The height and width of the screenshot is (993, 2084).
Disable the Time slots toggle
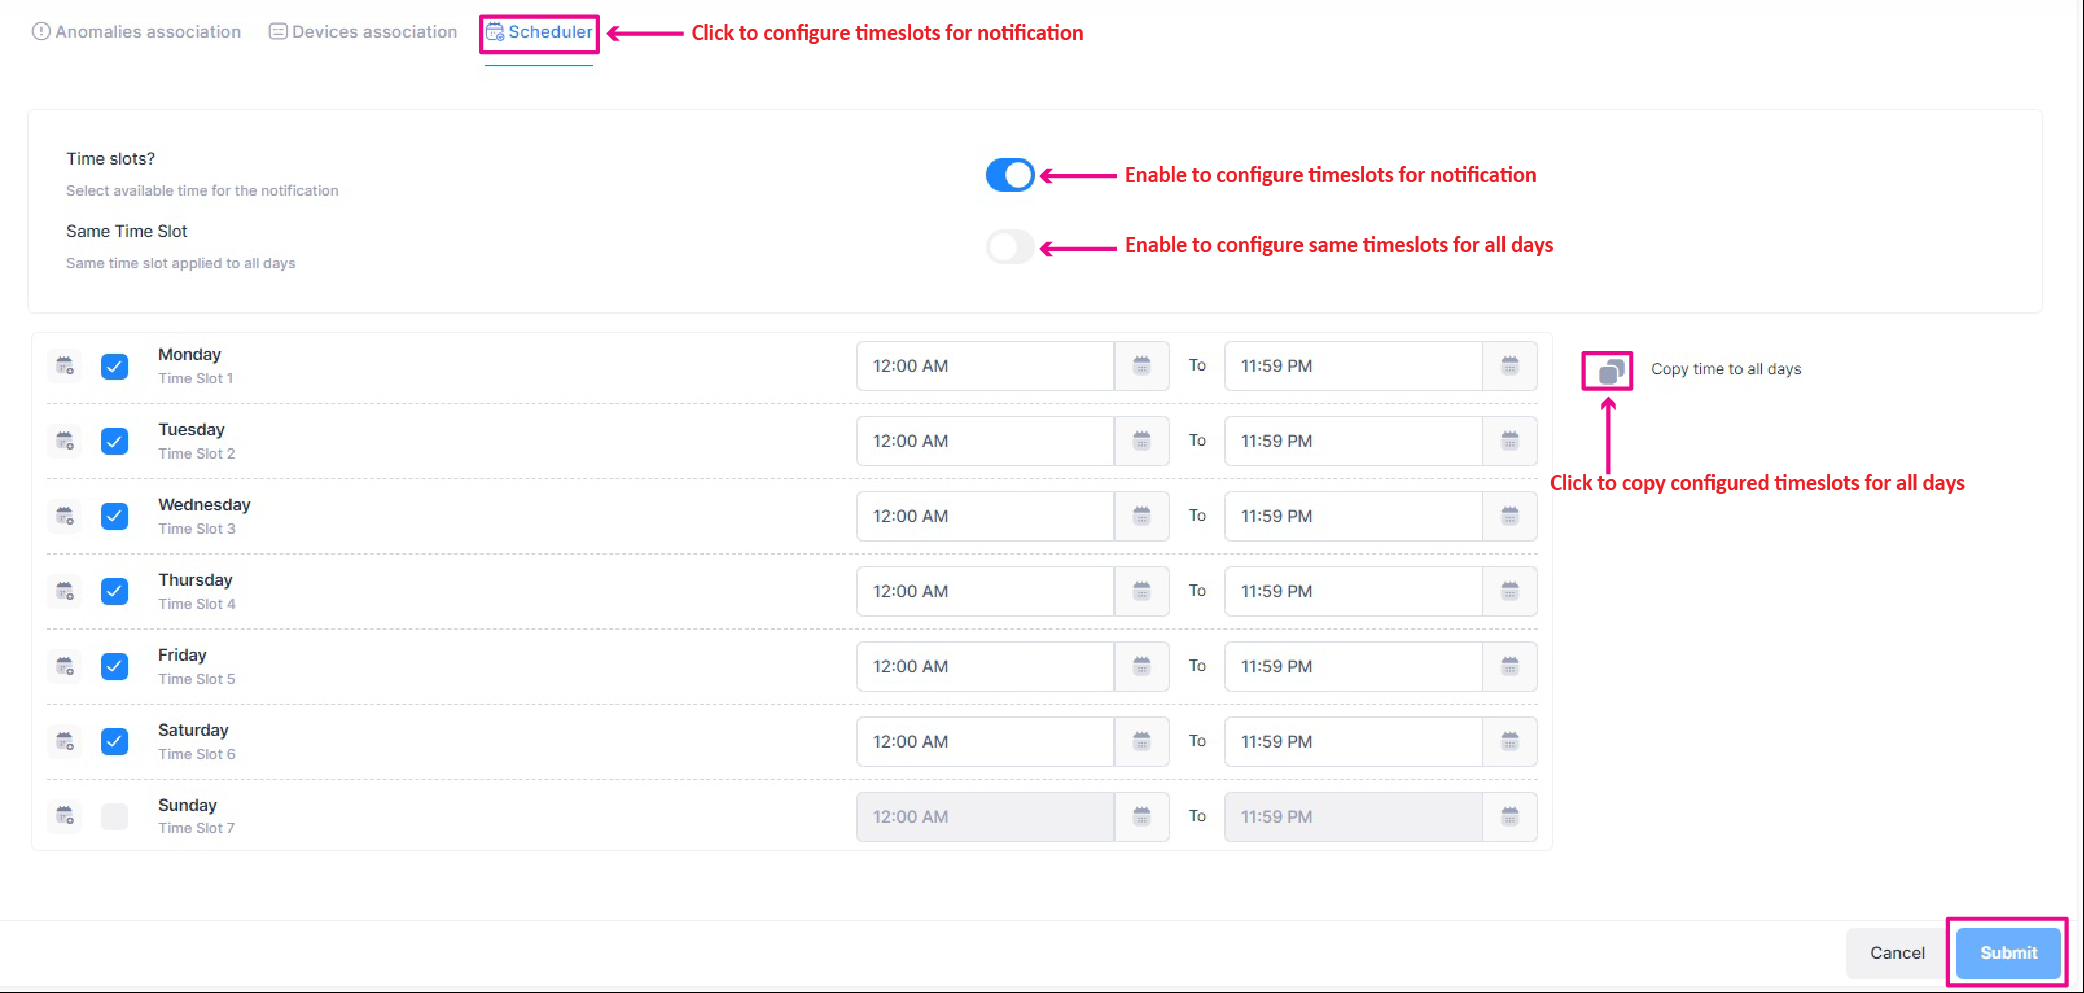point(1010,175)
